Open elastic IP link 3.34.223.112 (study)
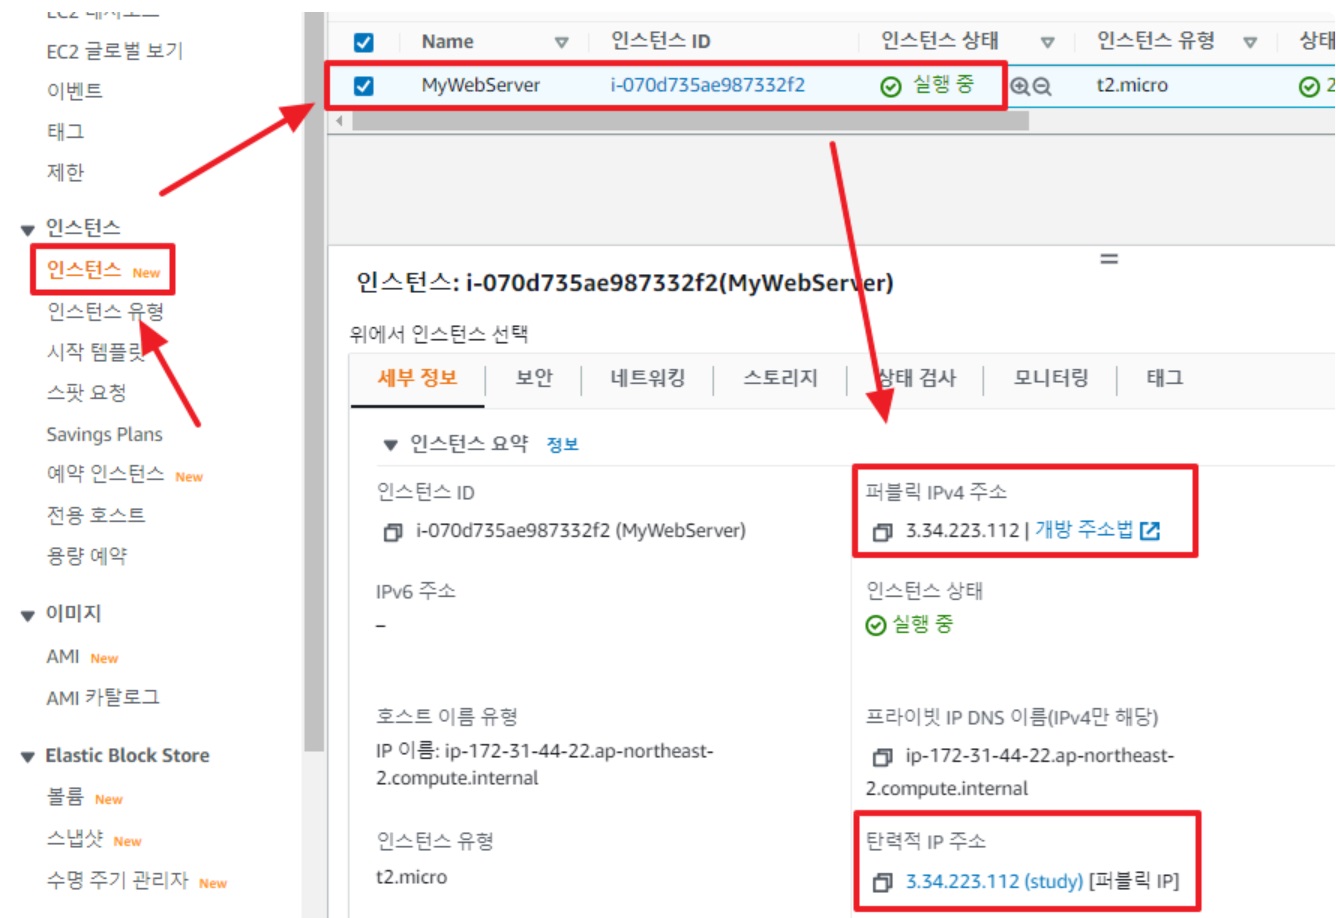This screenshot has width=1336, height=918. 994,882
